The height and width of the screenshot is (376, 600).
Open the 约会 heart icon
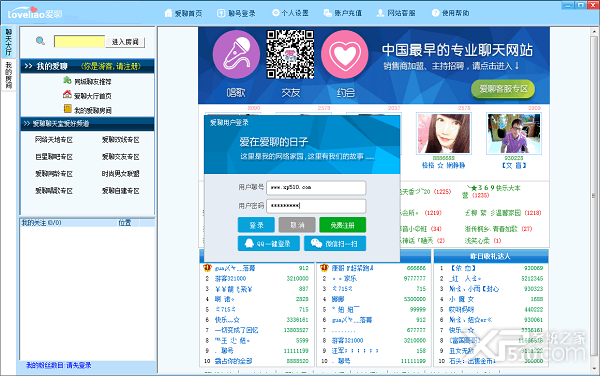pos(345,54)
